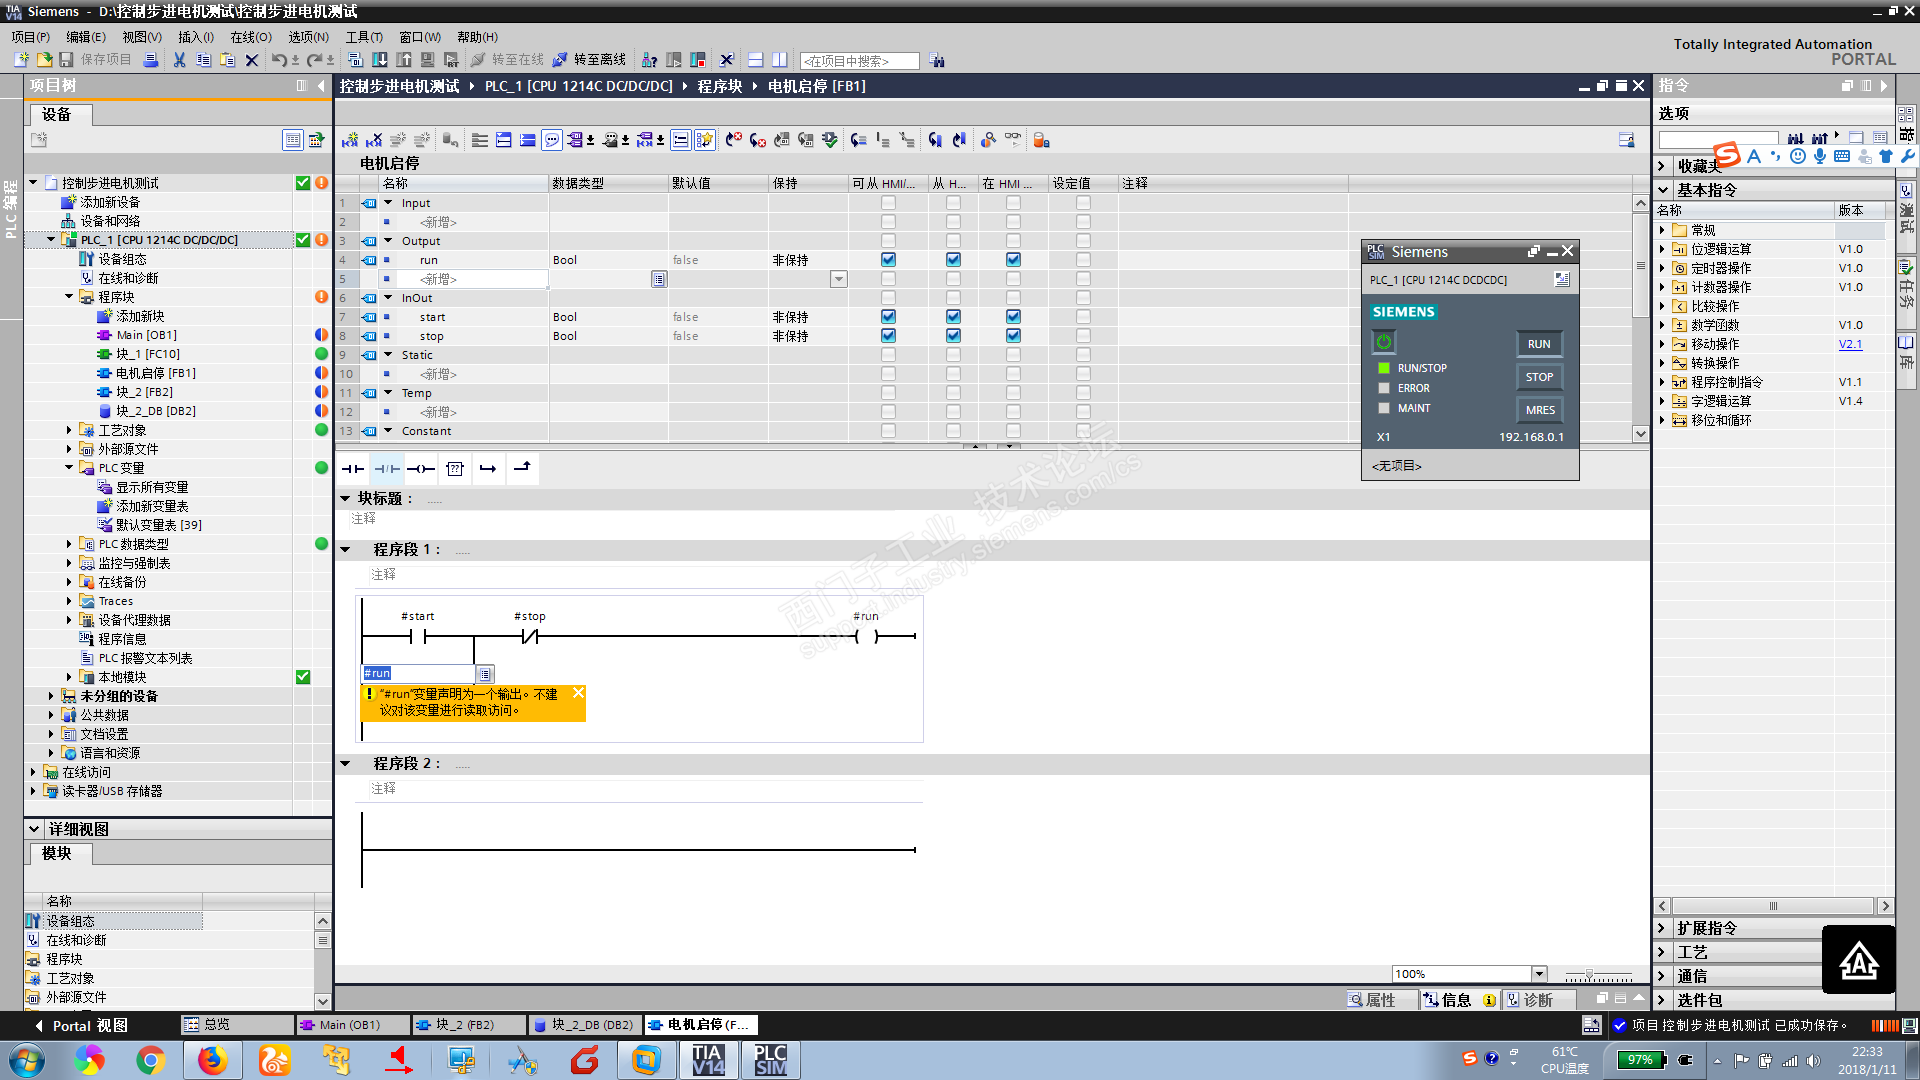
Task: Insert normally open contact from favorites bar
Action: [353, 468]
